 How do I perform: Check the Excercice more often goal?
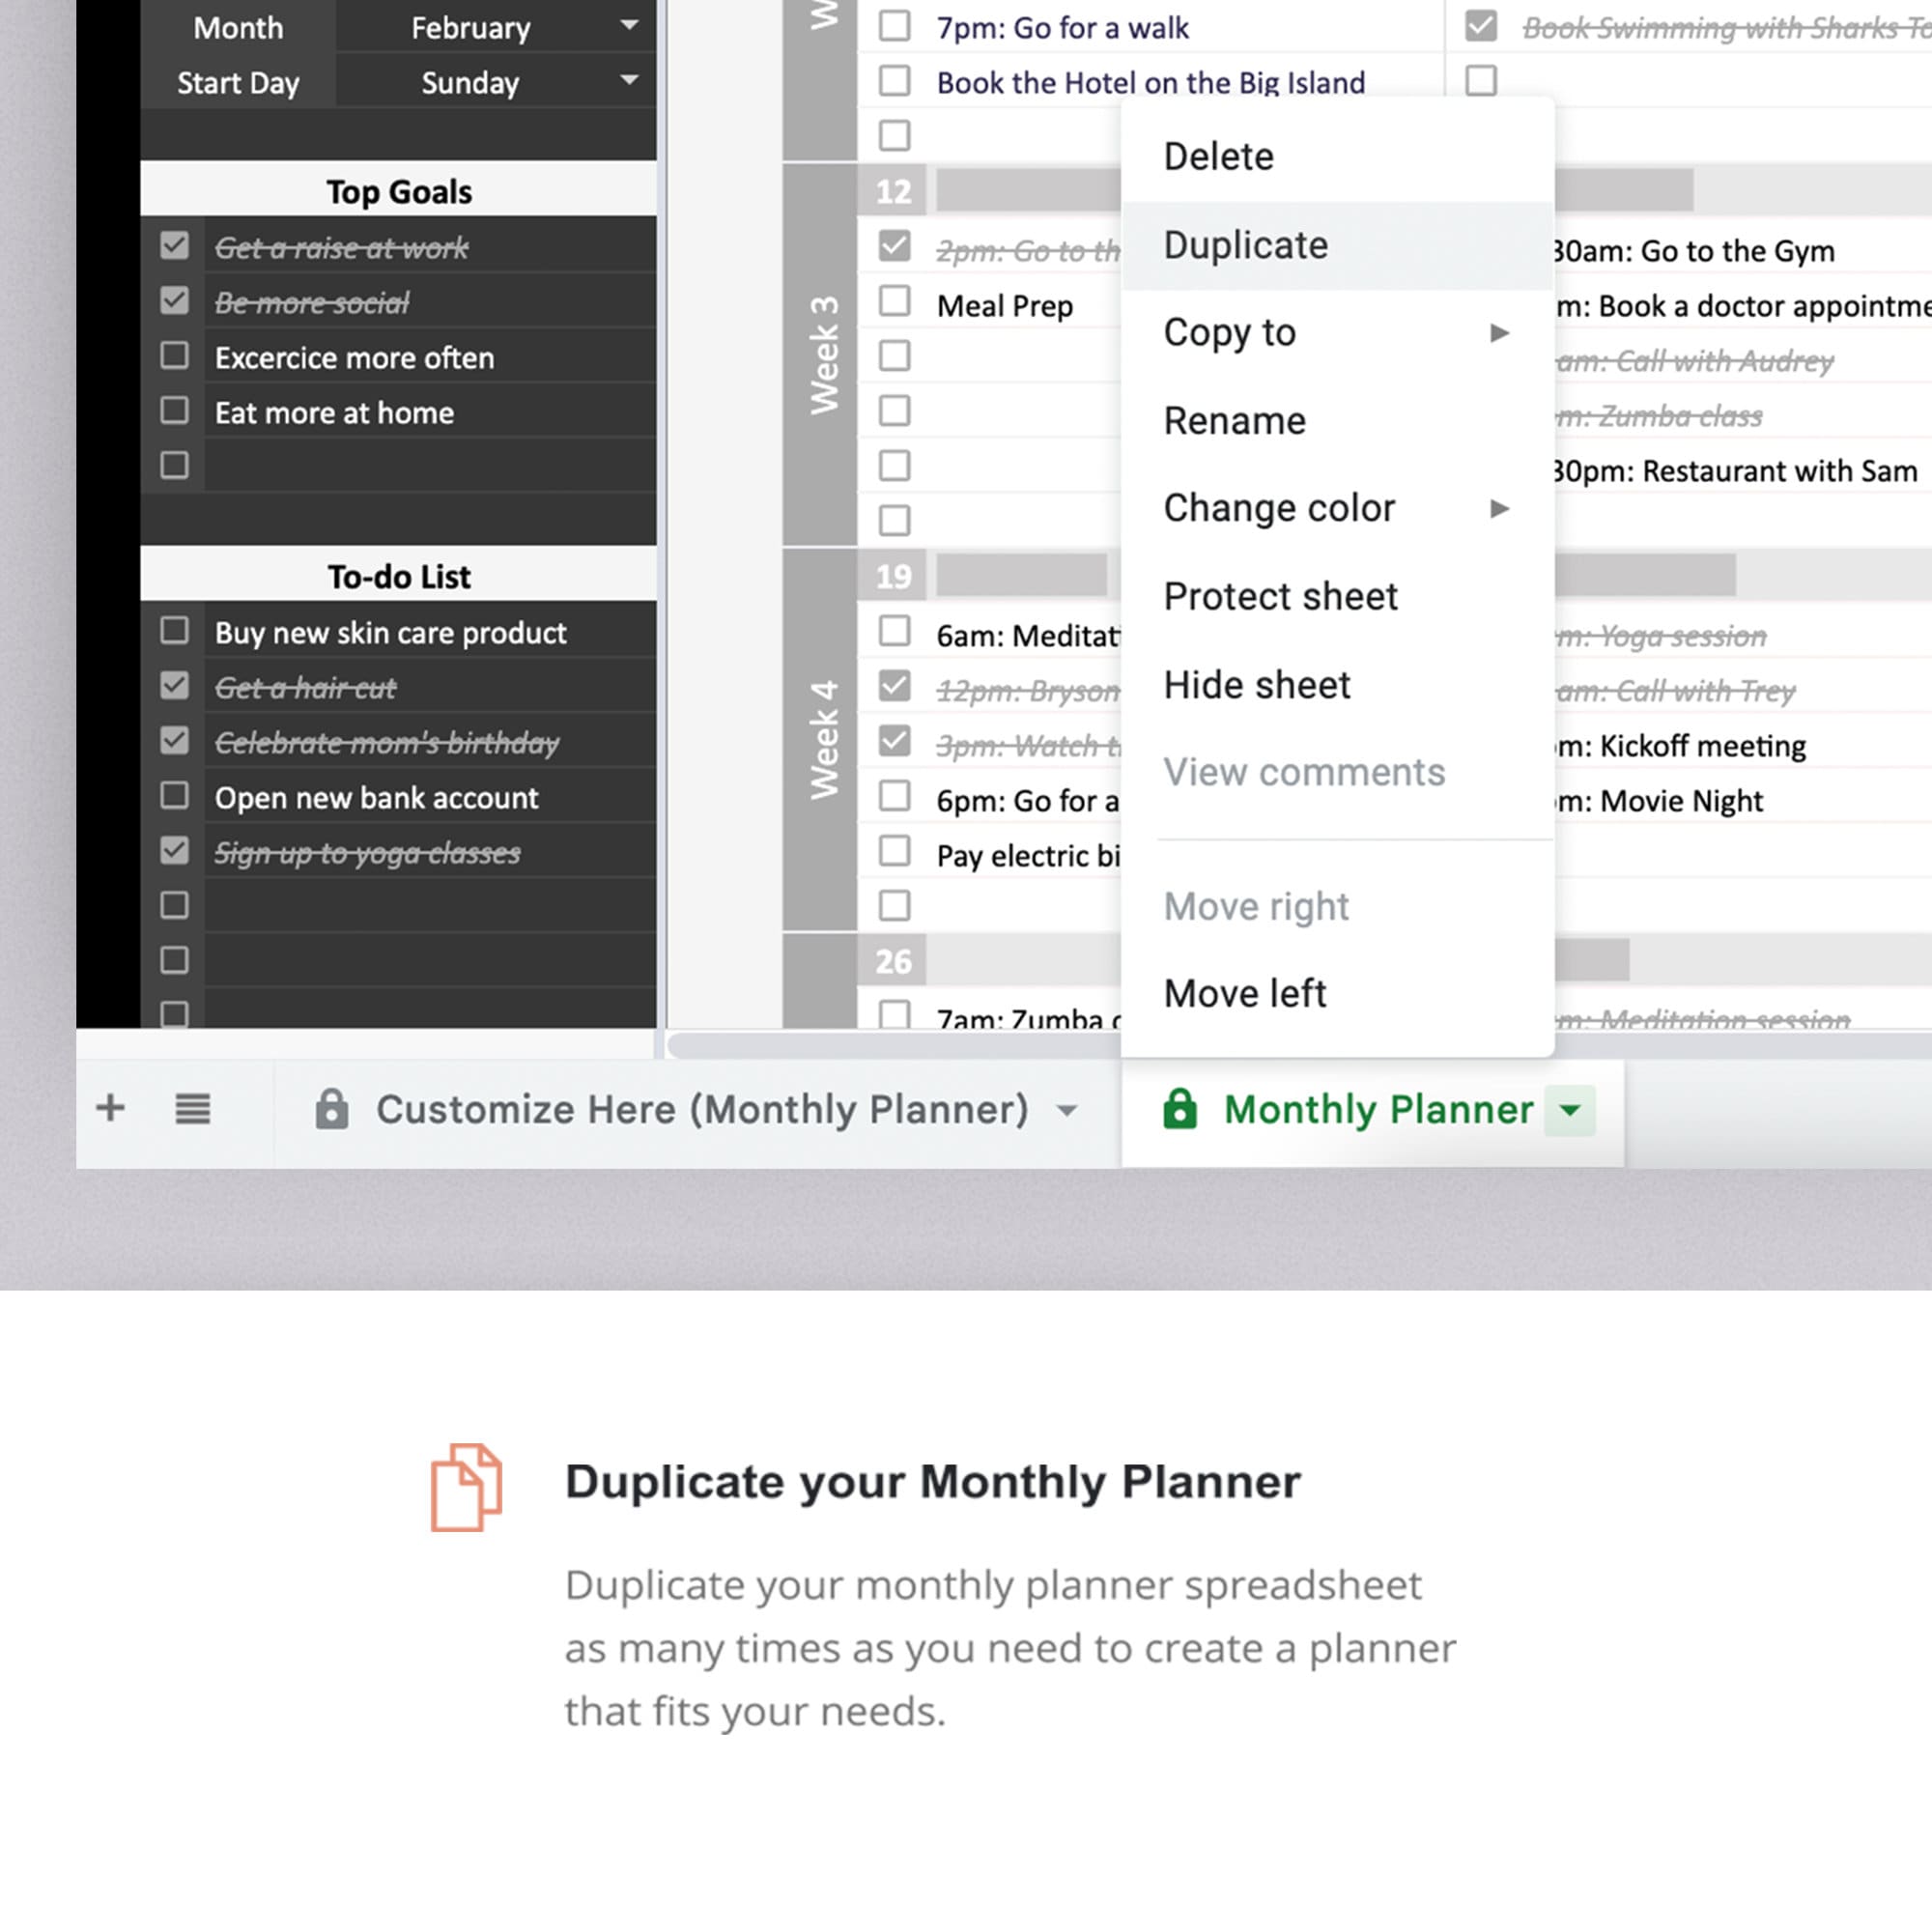pos(175,355)
